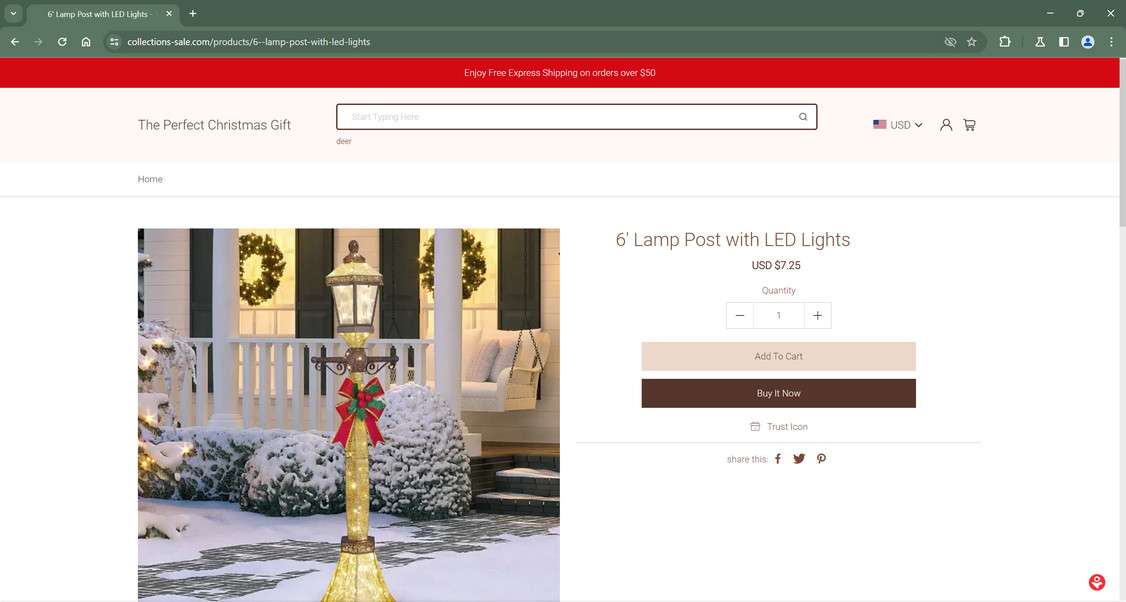This screenshot has width=1126, height=602.
Task: Open the shopping cart icon
Action: pos(969,125)
